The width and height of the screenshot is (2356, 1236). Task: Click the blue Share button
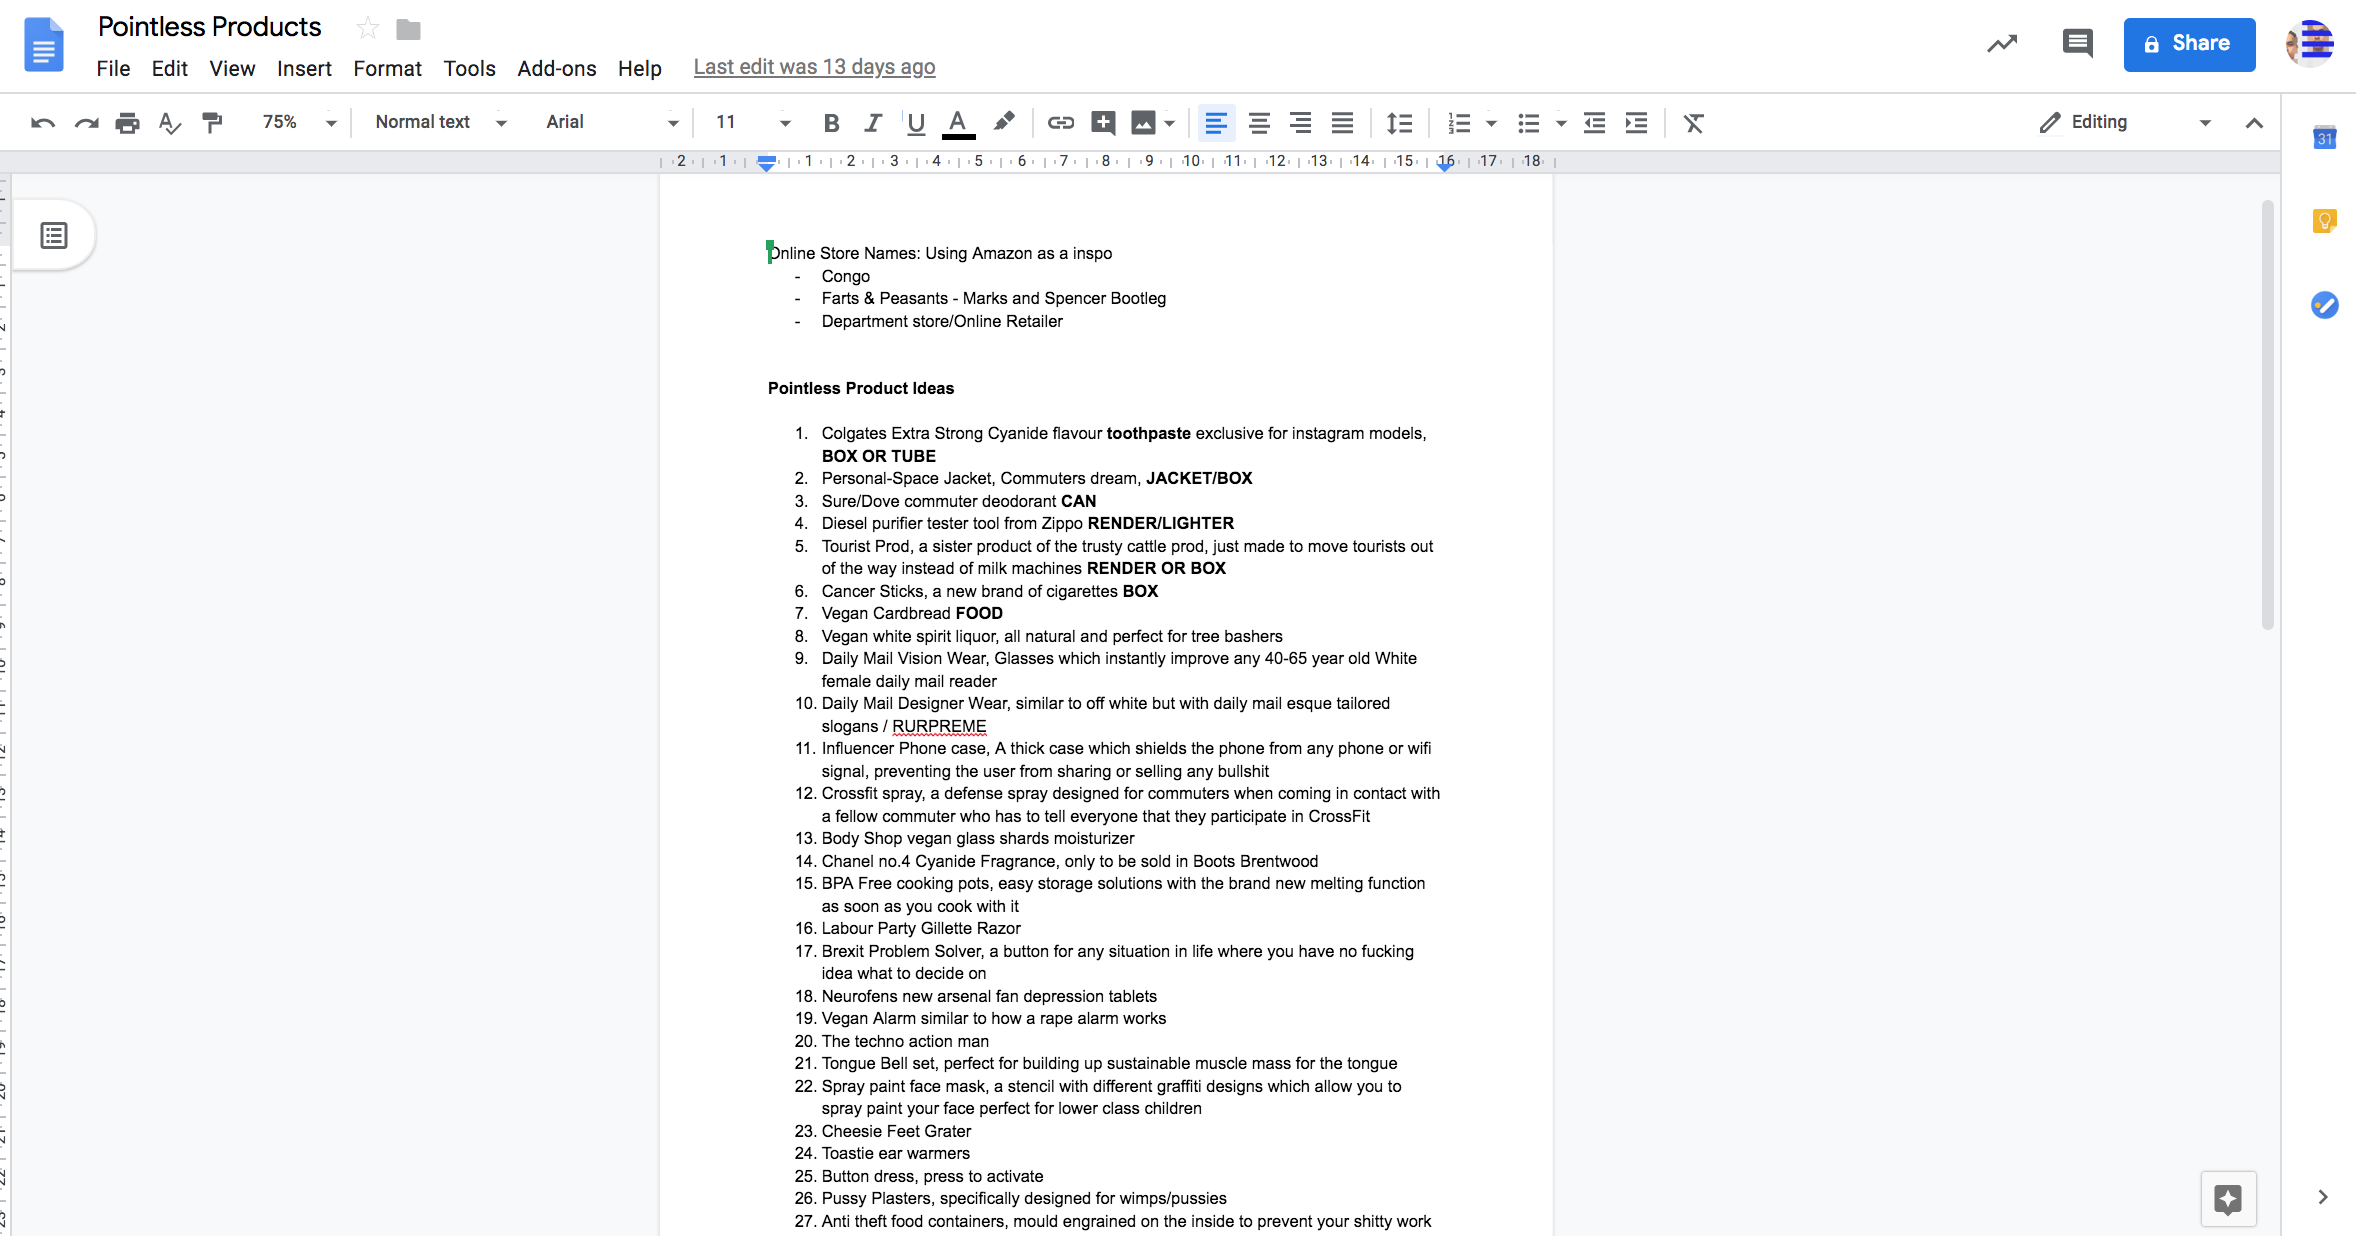point(2189,44)
